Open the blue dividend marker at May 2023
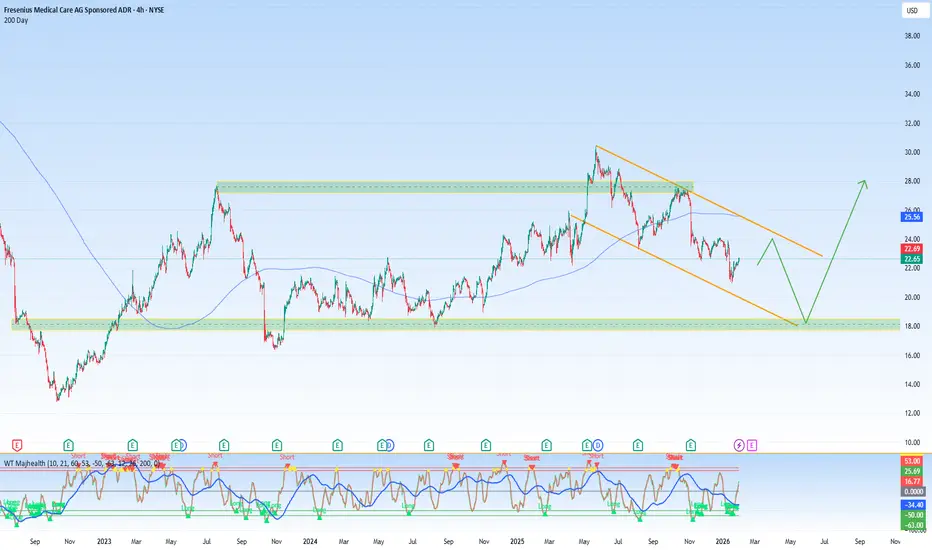The image size is (932, 550). (x=182, y=445)
